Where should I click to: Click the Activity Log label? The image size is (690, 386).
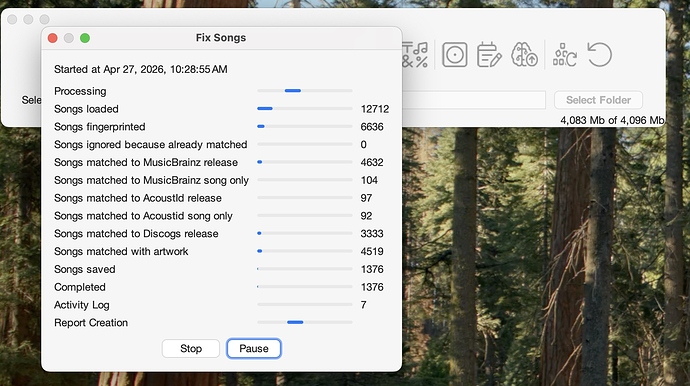tap(82, 305)
